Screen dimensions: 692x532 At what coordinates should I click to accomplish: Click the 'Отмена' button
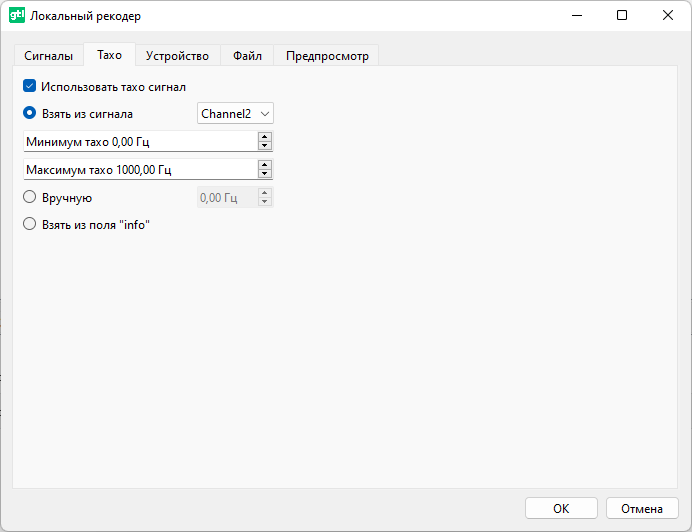[642, 508]
